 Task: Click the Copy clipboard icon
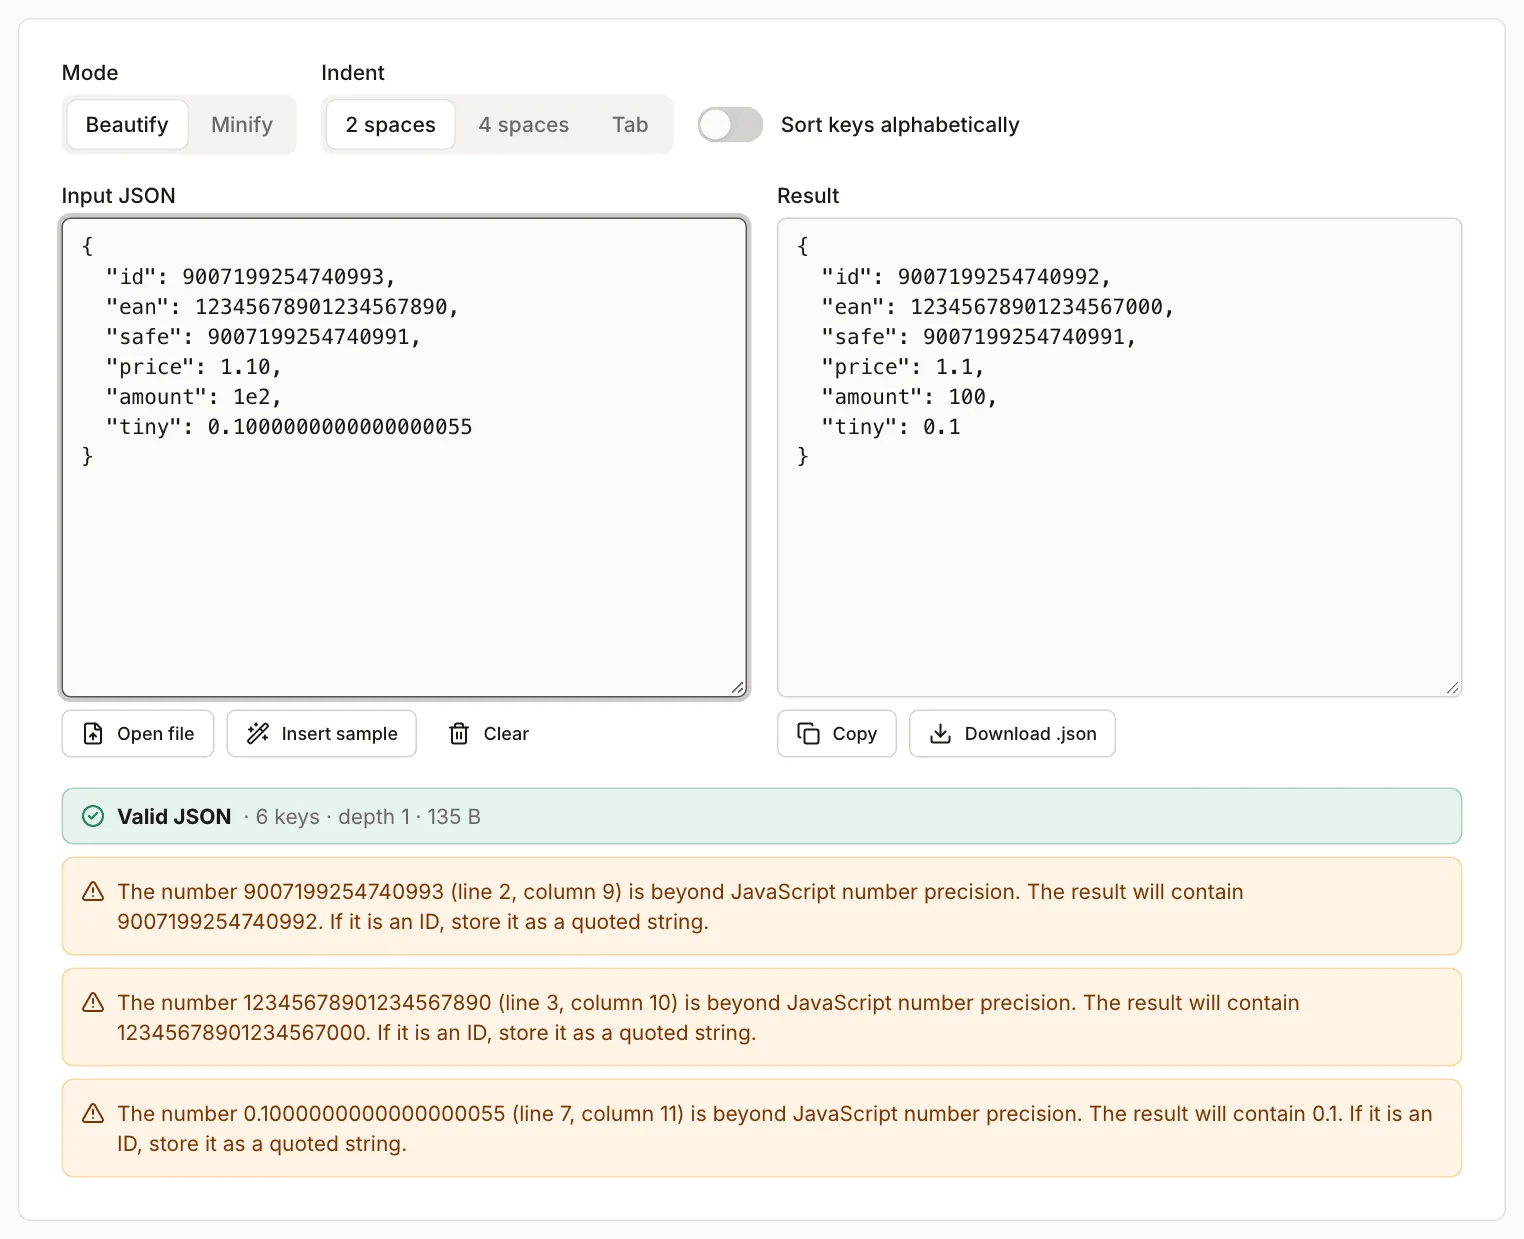point(808,734)
